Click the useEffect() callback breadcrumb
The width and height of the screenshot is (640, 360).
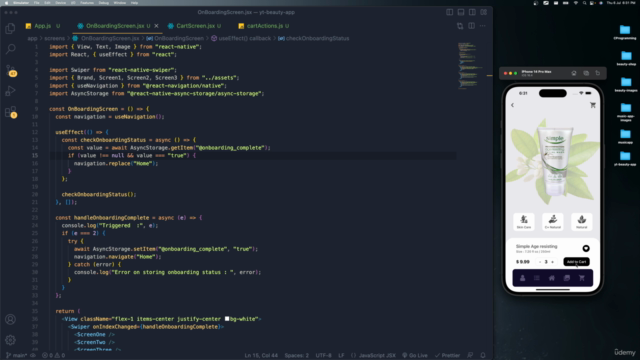tap(244, 38)
